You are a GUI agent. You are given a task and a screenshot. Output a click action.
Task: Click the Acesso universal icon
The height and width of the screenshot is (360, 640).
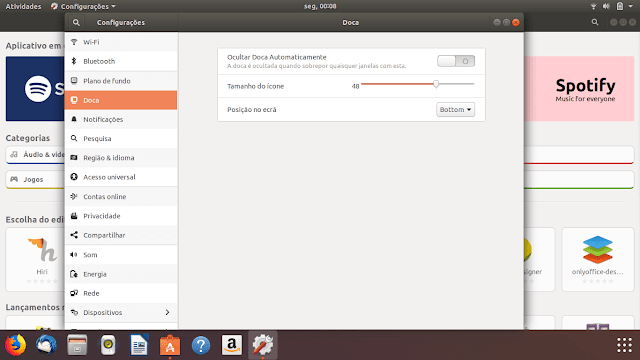point(74,177)
